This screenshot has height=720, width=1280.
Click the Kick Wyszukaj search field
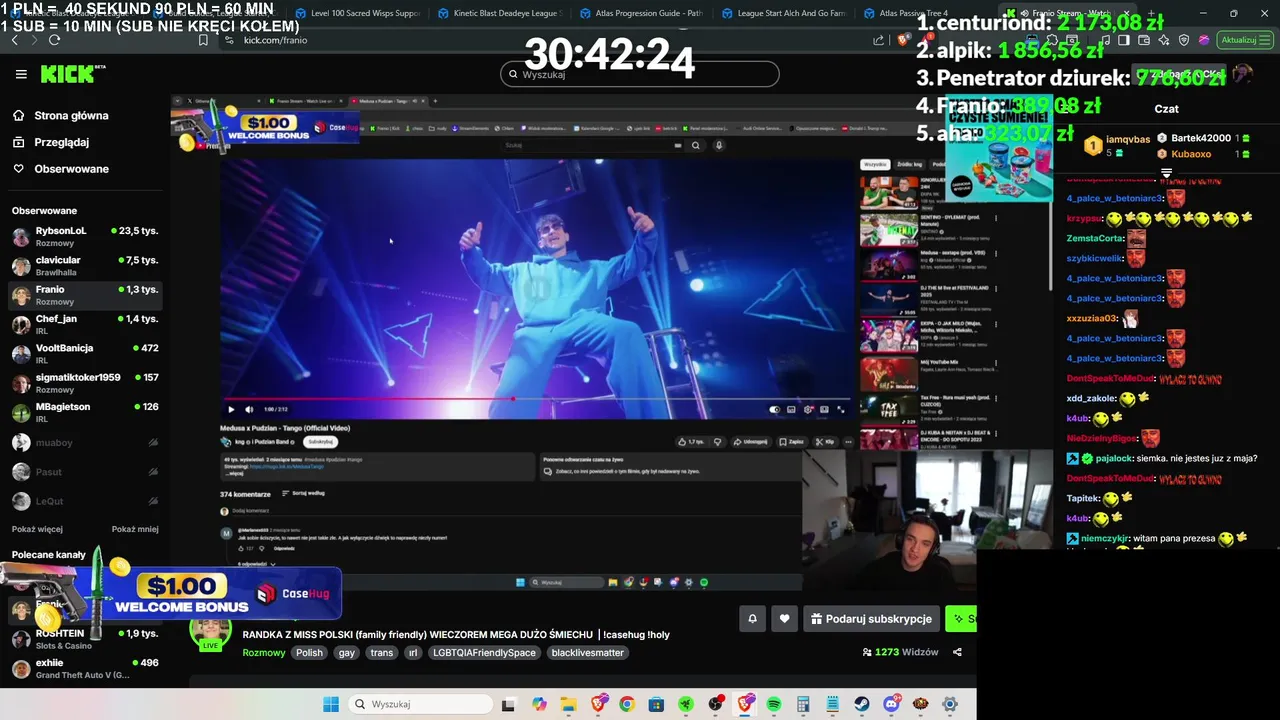coord(640,74)
